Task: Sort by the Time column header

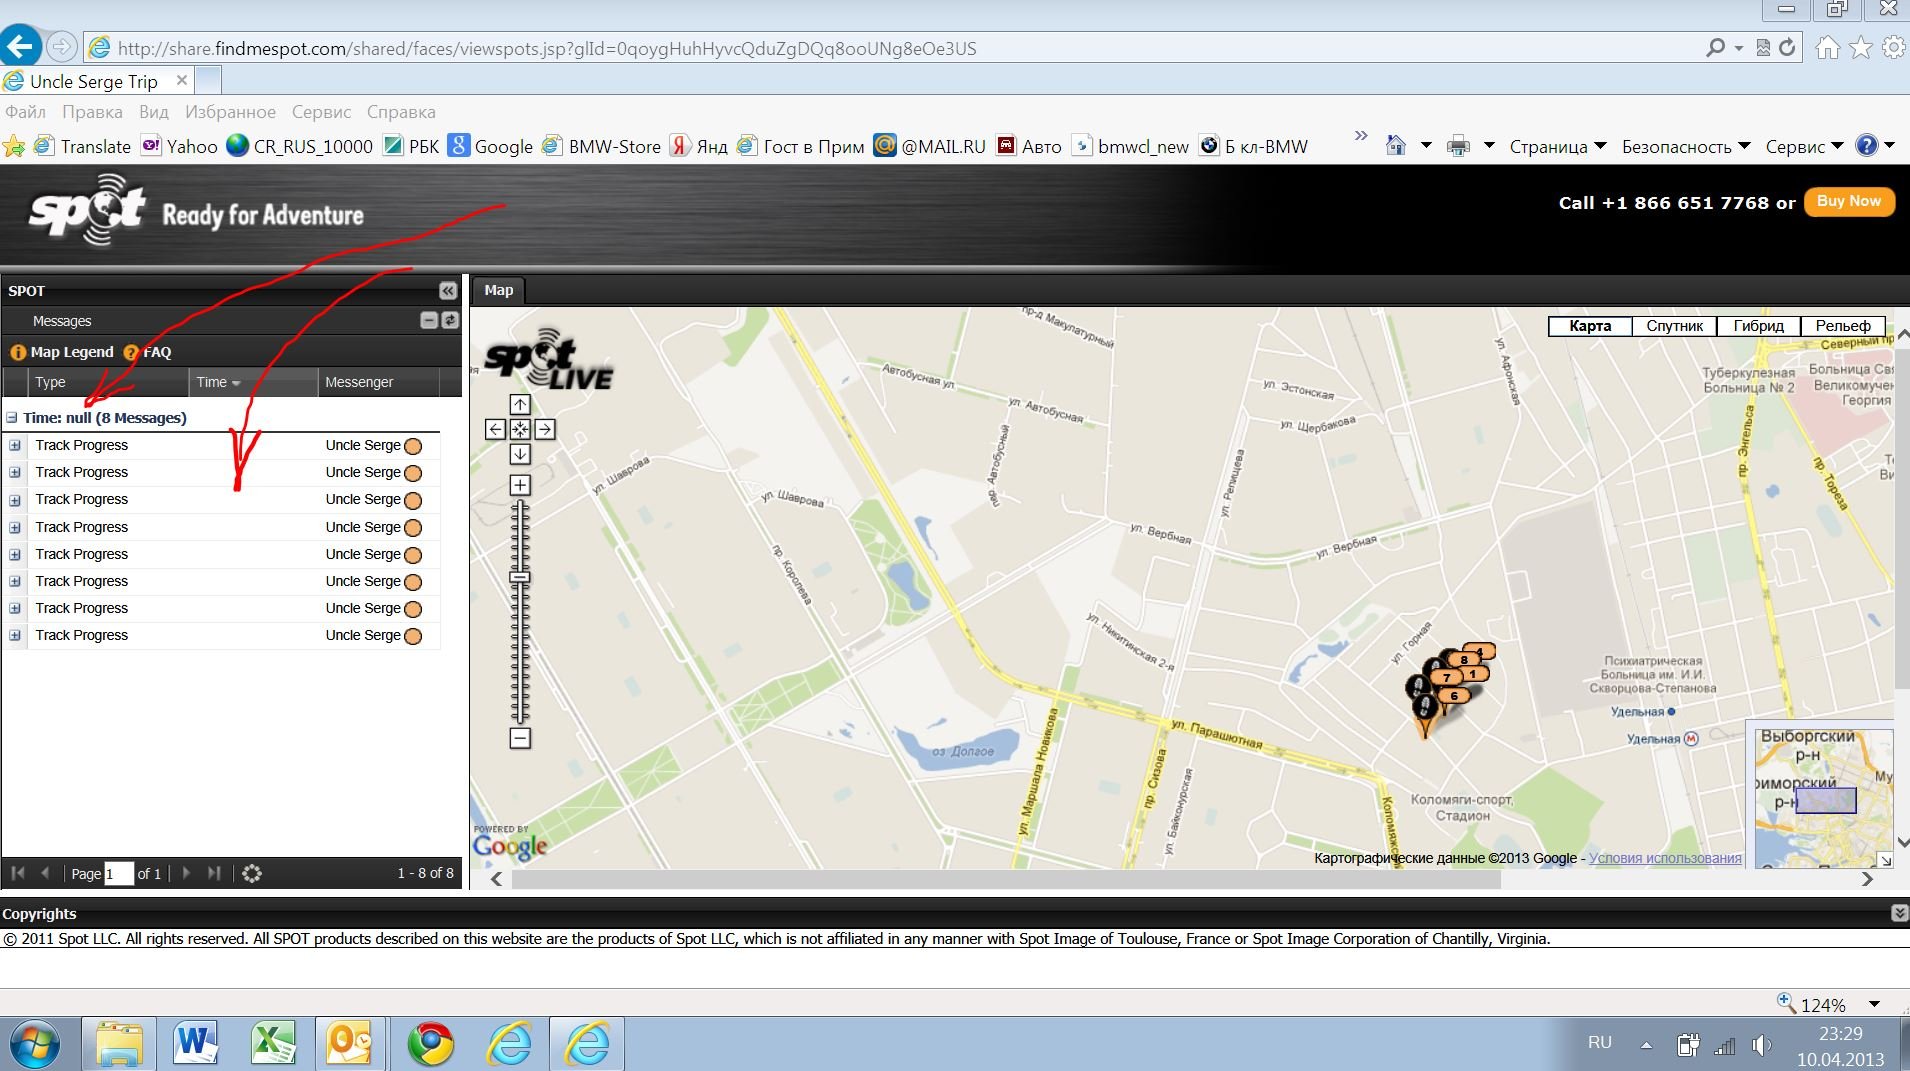Action: [253, 382]
